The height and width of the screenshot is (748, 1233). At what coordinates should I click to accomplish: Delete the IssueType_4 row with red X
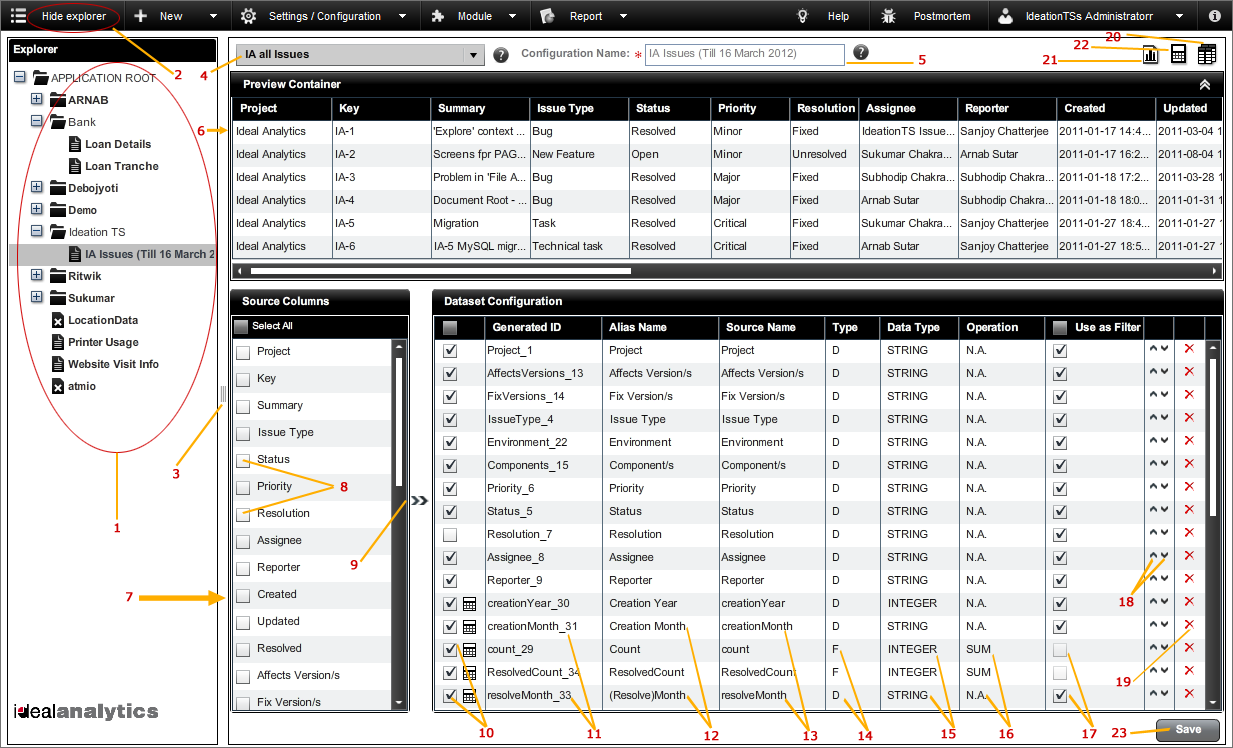tap(1189, 418)
